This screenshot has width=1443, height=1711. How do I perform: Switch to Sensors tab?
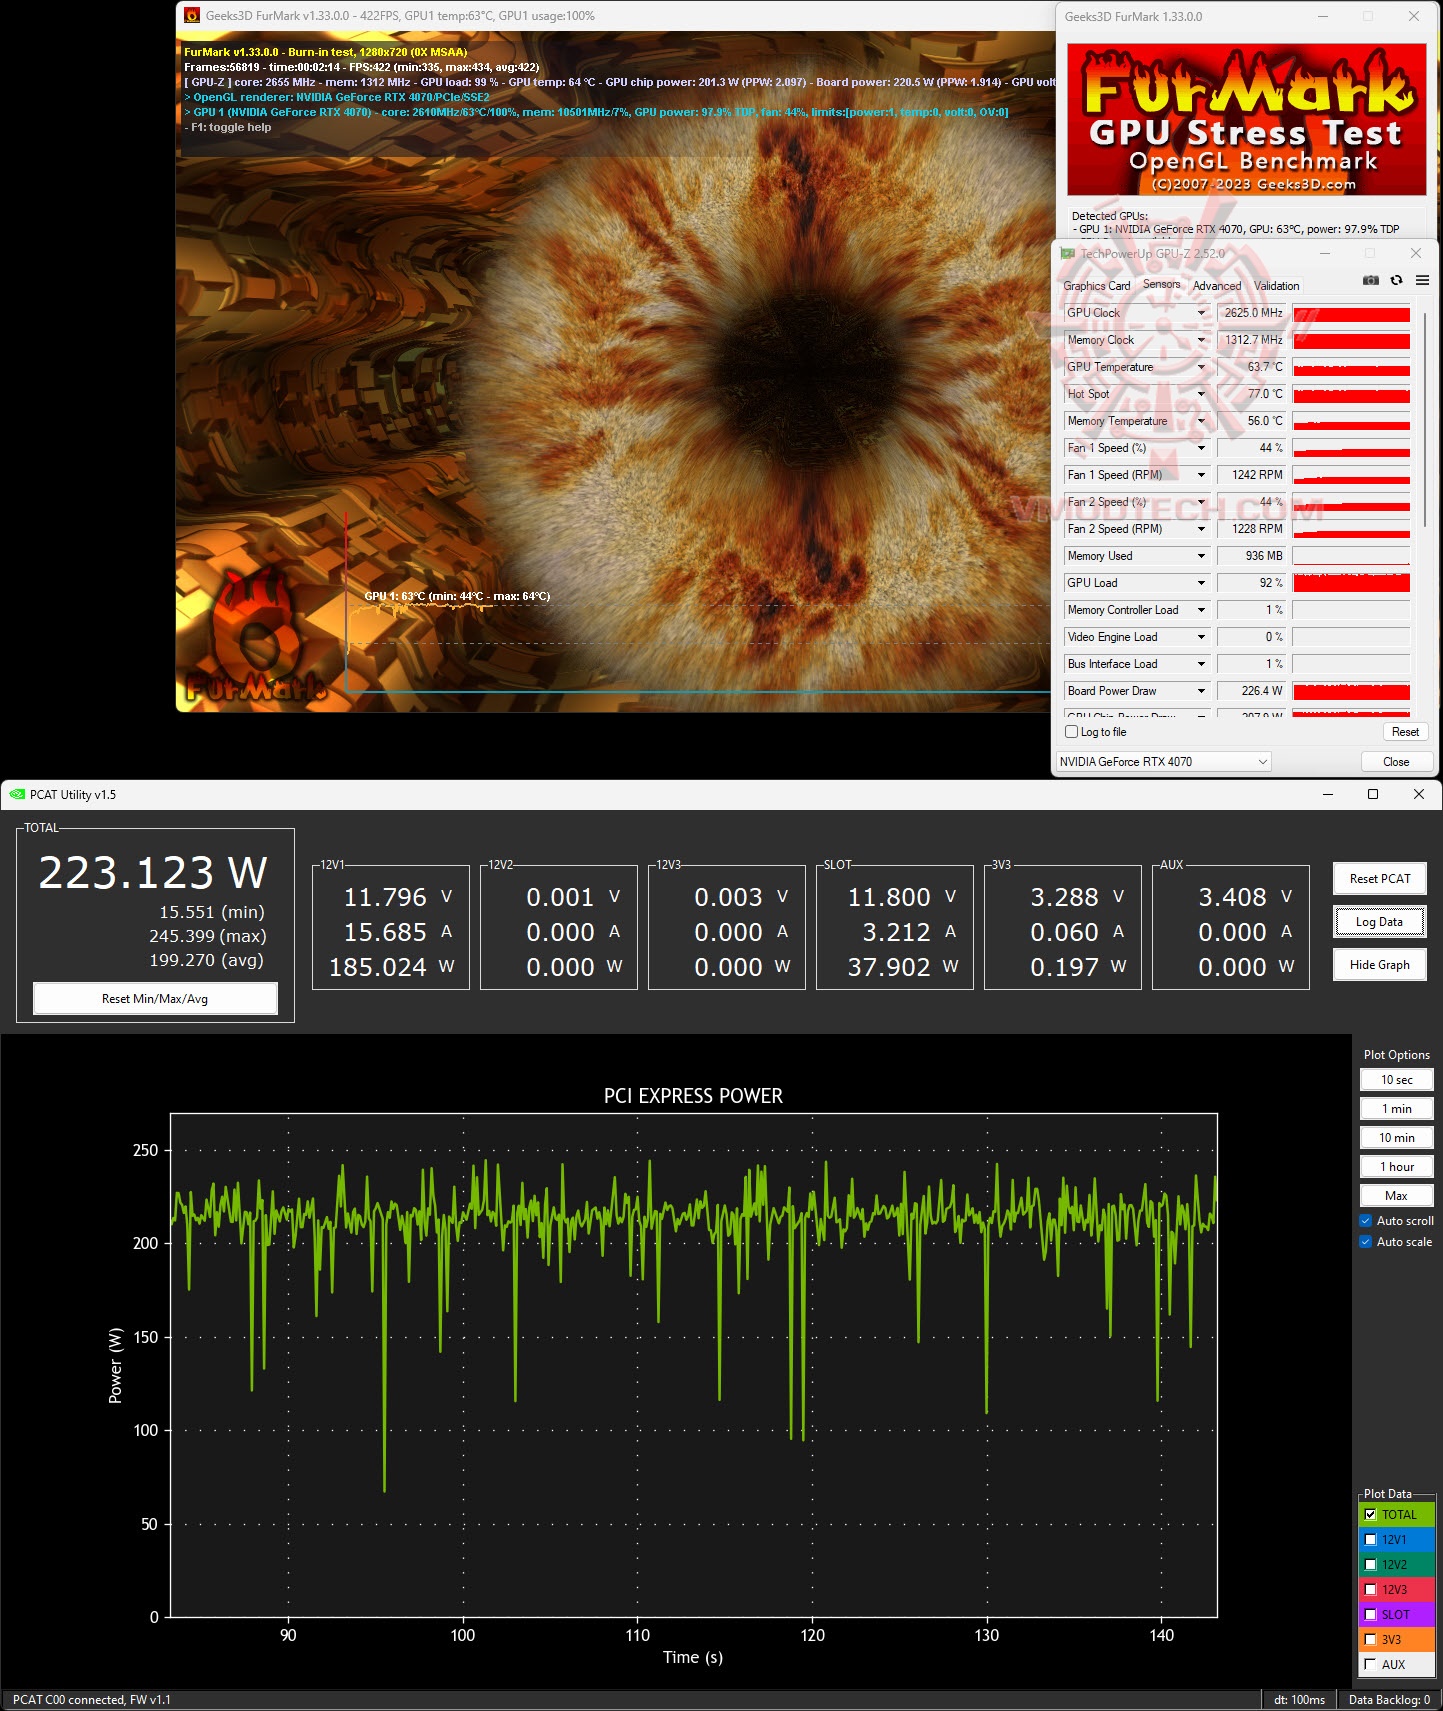[x=1161, y=285]
